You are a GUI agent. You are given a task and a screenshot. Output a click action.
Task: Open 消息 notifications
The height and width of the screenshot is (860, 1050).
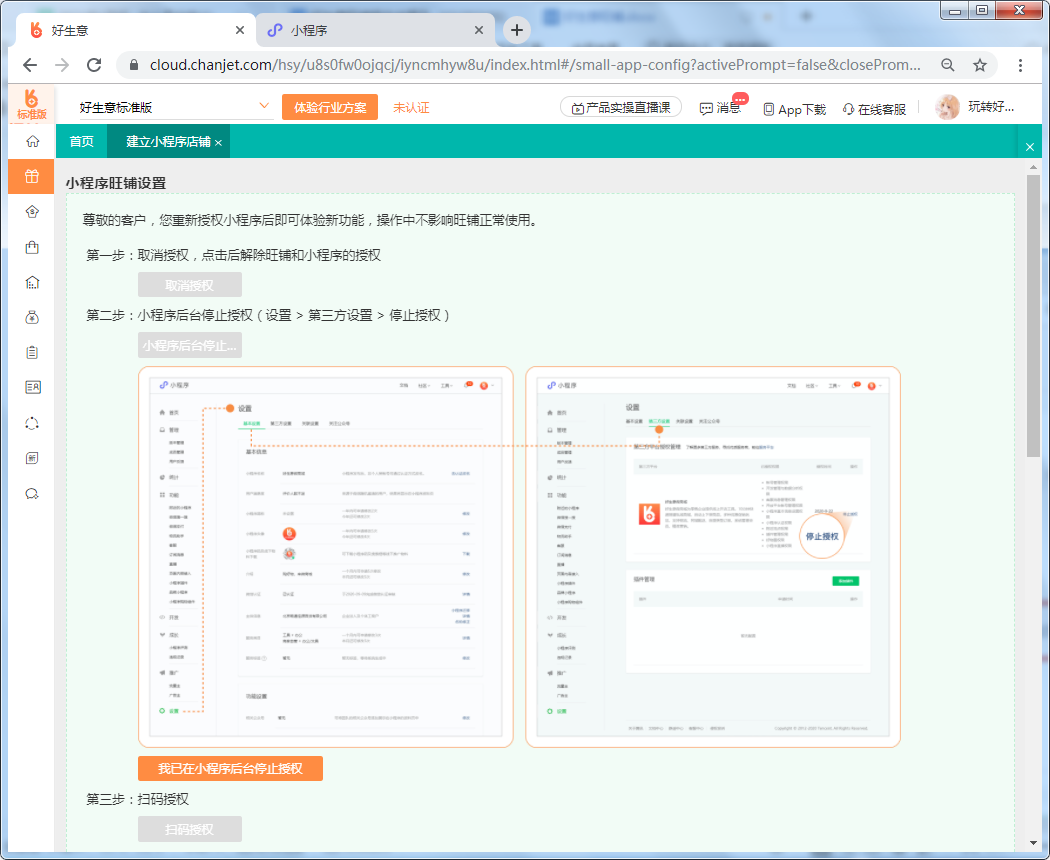pyautogui.click(x=721, y=108)
